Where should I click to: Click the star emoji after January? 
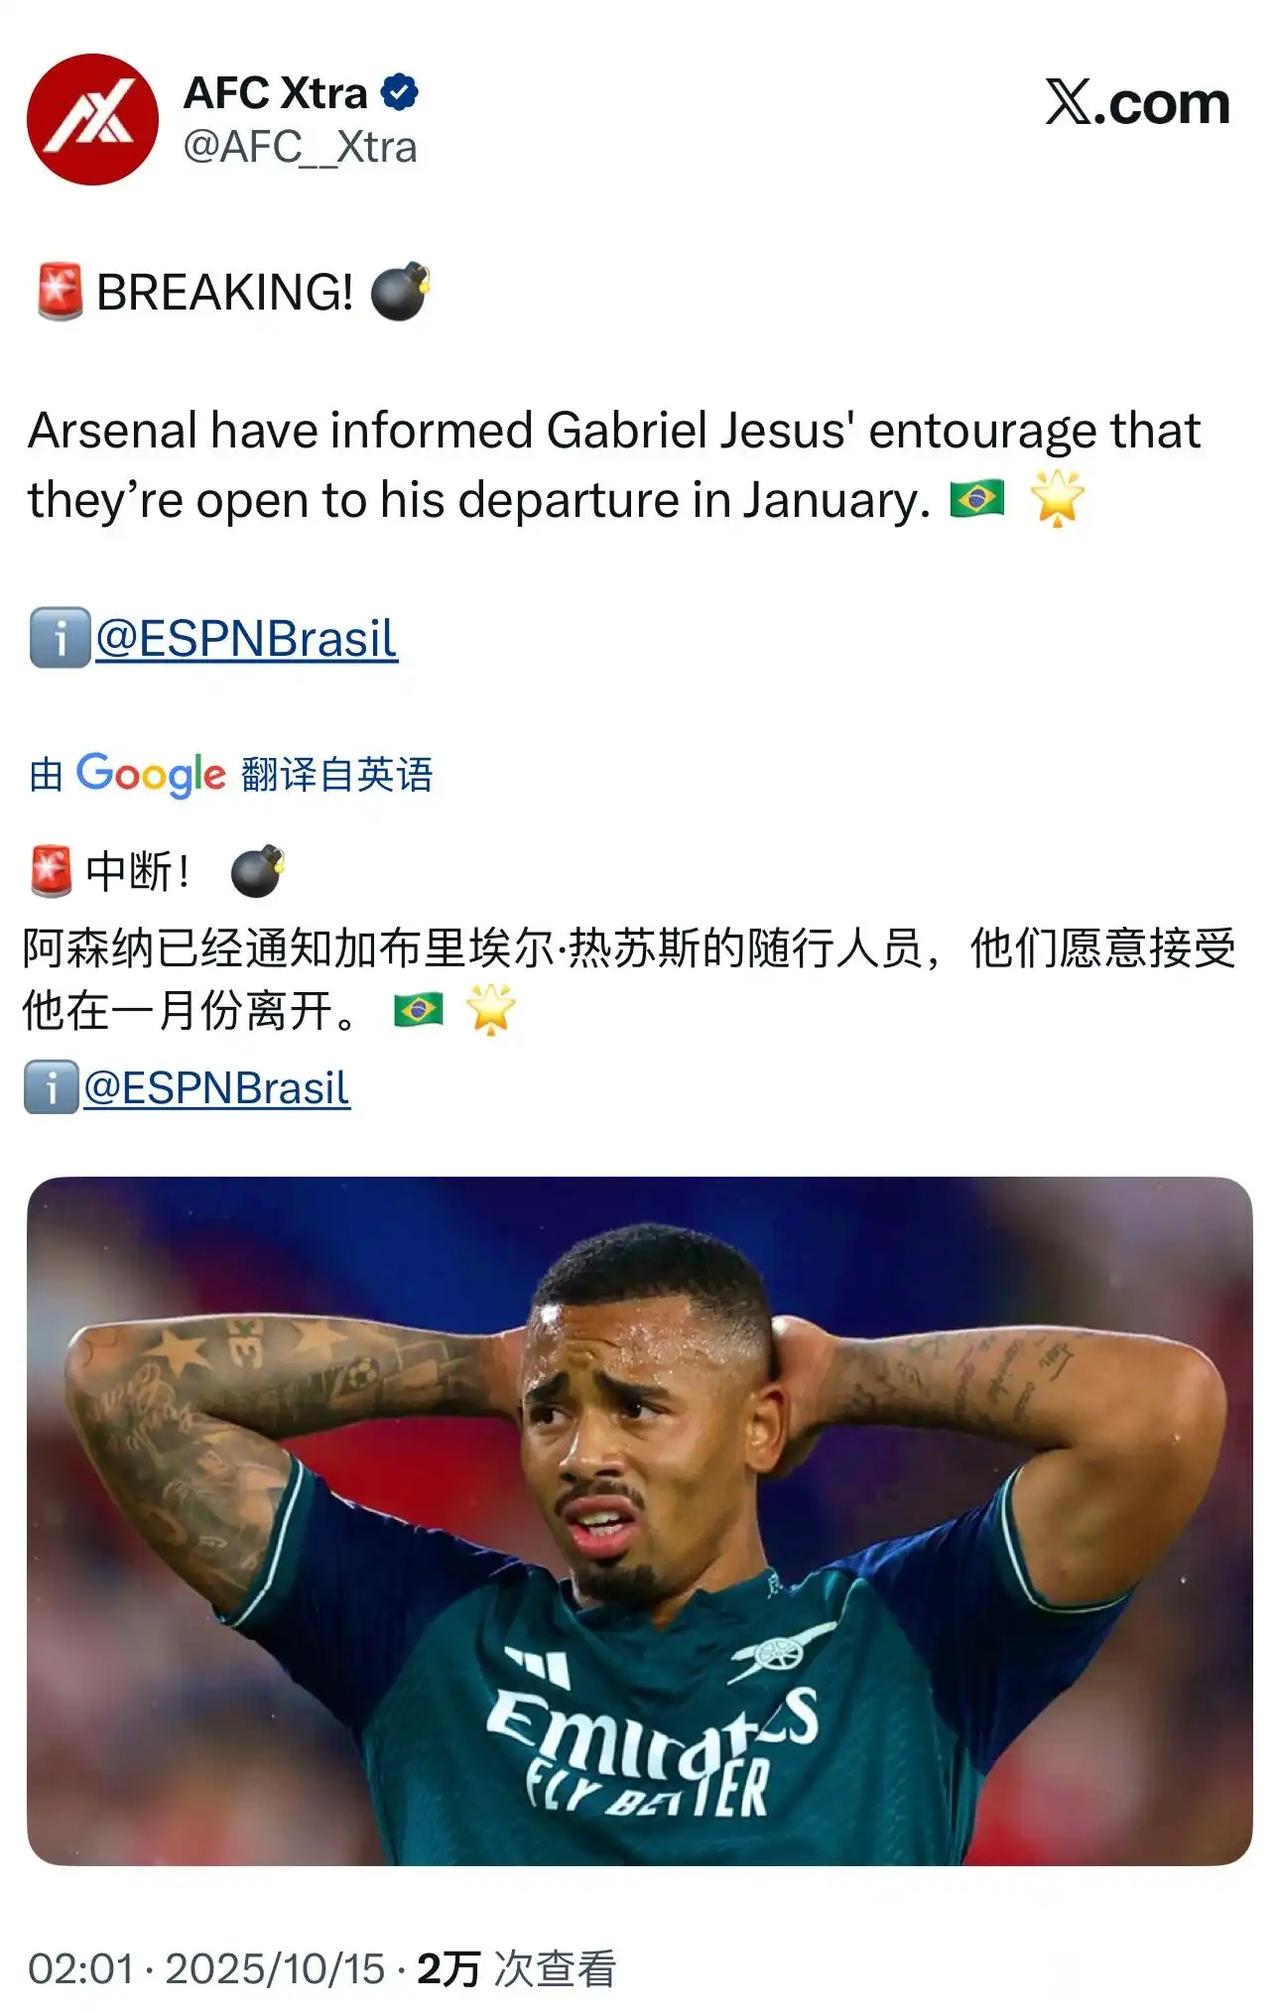(x=1058, y=497)
